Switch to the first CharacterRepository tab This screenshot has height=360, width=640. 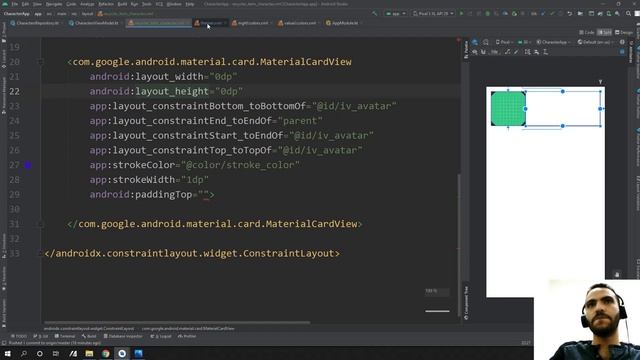(36, 23)
